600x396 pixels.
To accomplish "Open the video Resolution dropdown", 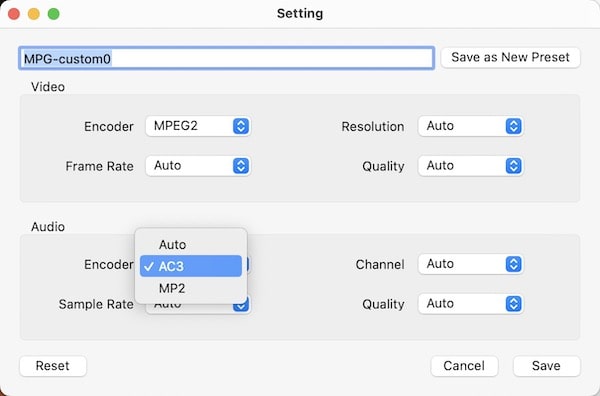I will (470, 126).
